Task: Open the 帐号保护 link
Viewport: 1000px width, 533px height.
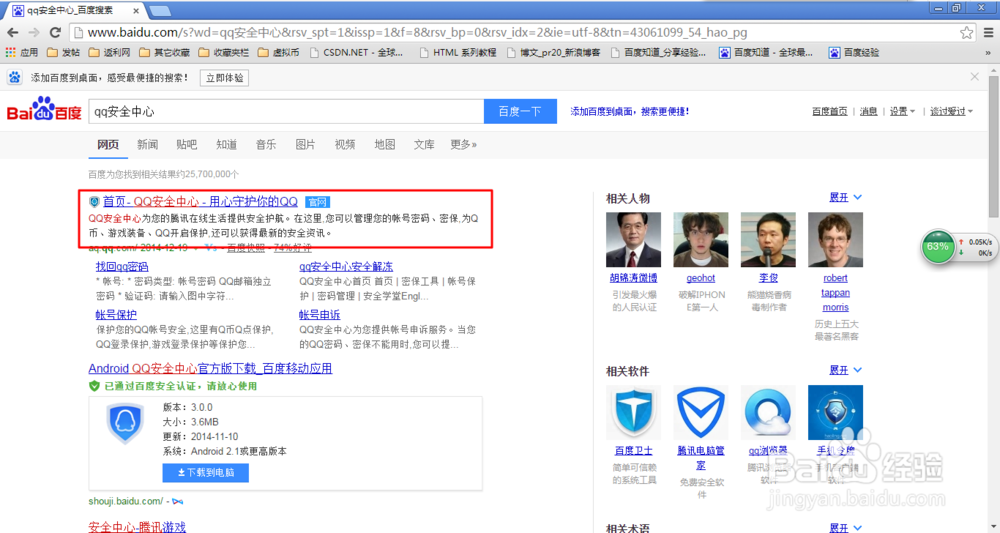Action: pos(116,315)
